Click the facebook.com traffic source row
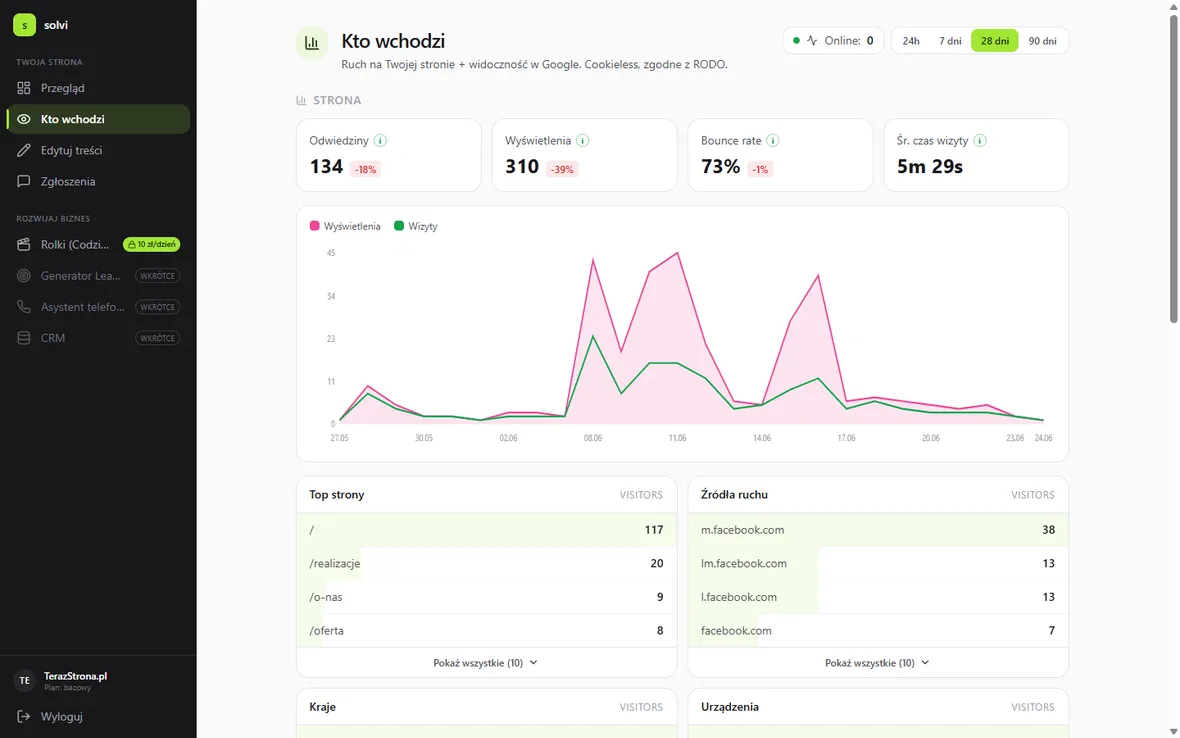 pos(877,630)
